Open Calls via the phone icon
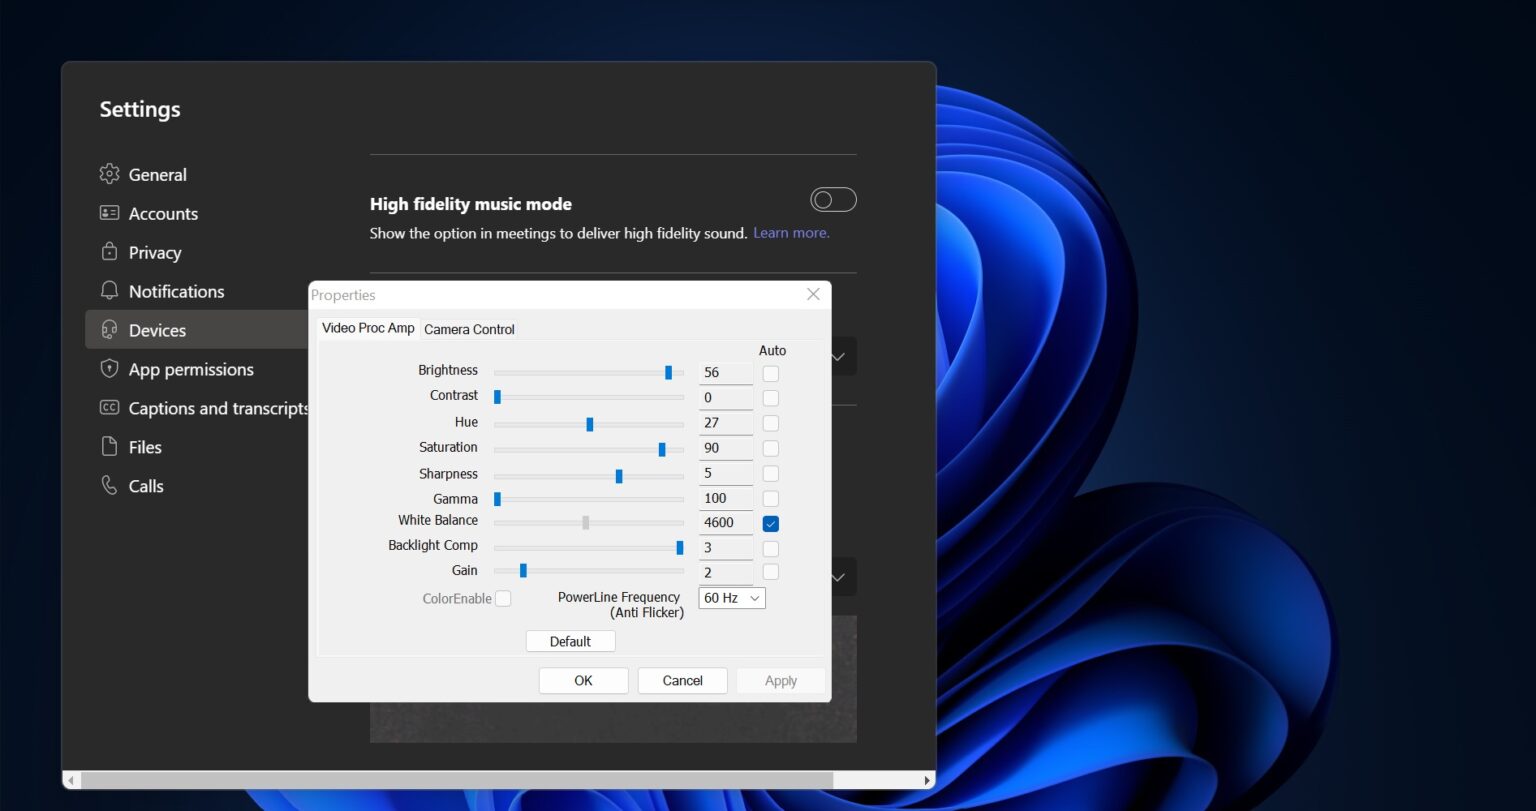This screenshot has height=811, width=1536. coord(109,486)
